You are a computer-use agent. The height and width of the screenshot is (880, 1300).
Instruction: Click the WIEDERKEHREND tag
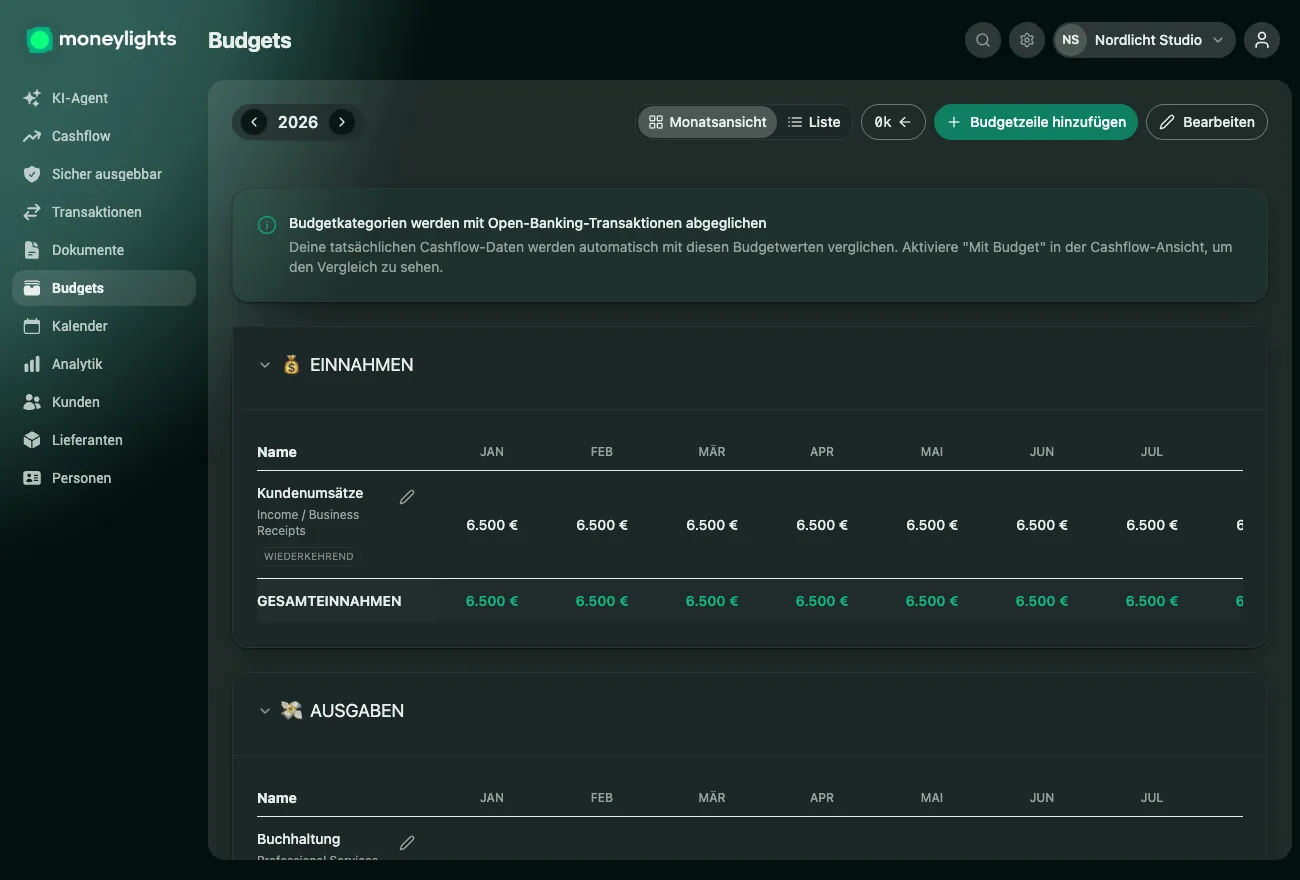click(x=309, y=556)
